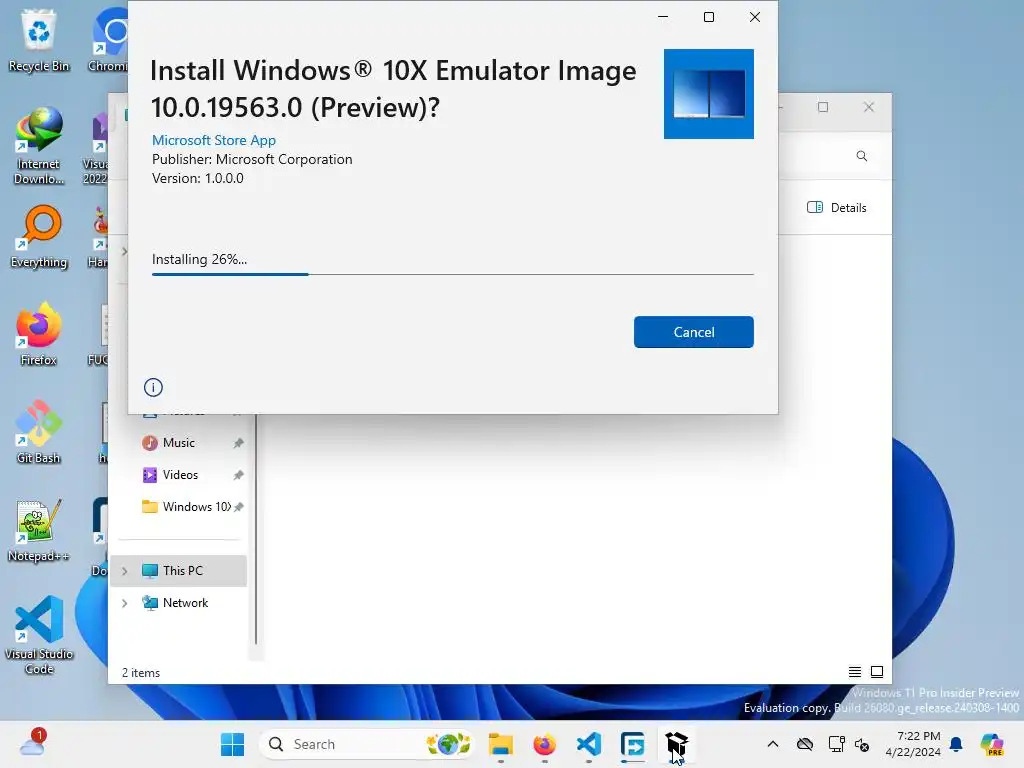Click the muted volume tray icon
This screenshot has width=1024, height=768.
(x=862, y=744)
